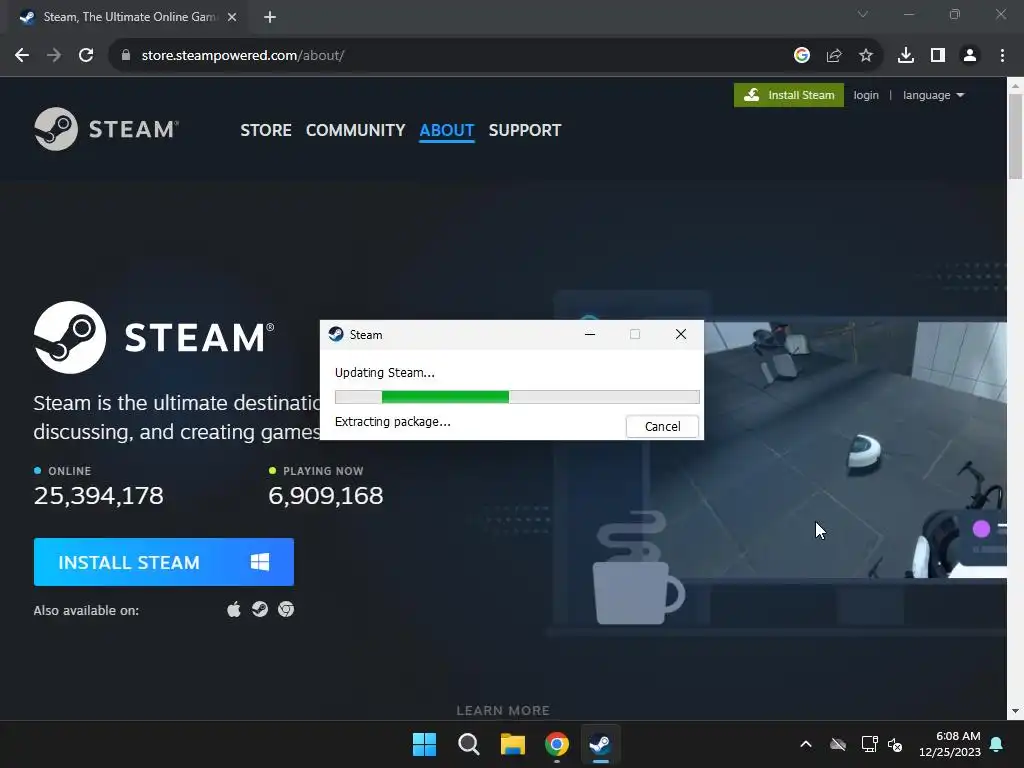This screenshot has height=768, width=1024.
Task: Share this page using share icon
Action: click(x=834, y=56)
